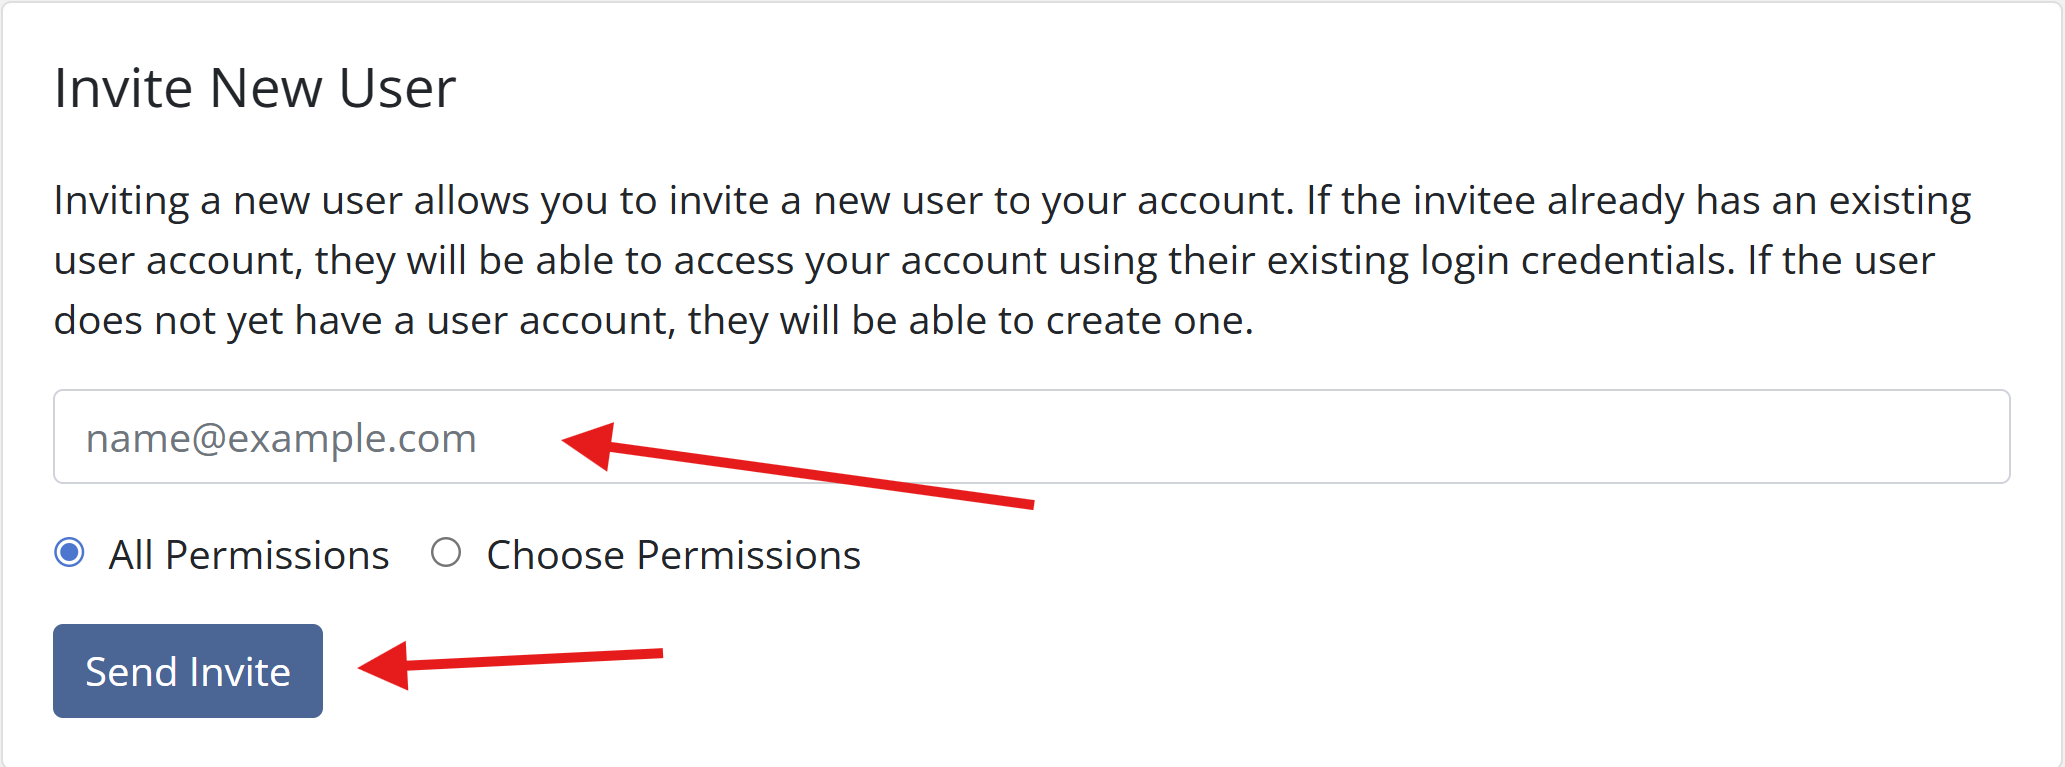This screenshot has height=767, width=2065.
Task: Submit the invitation with Send Invite
Action: coord(188,671)
